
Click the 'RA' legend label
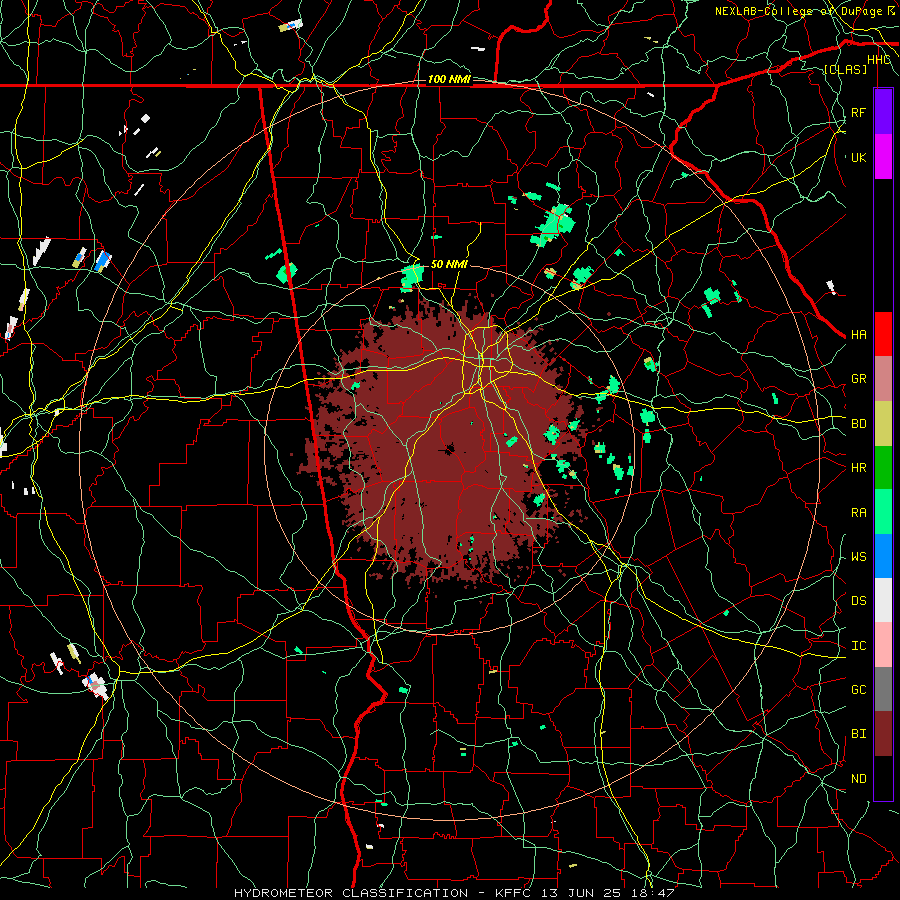[x=858, y=513]
